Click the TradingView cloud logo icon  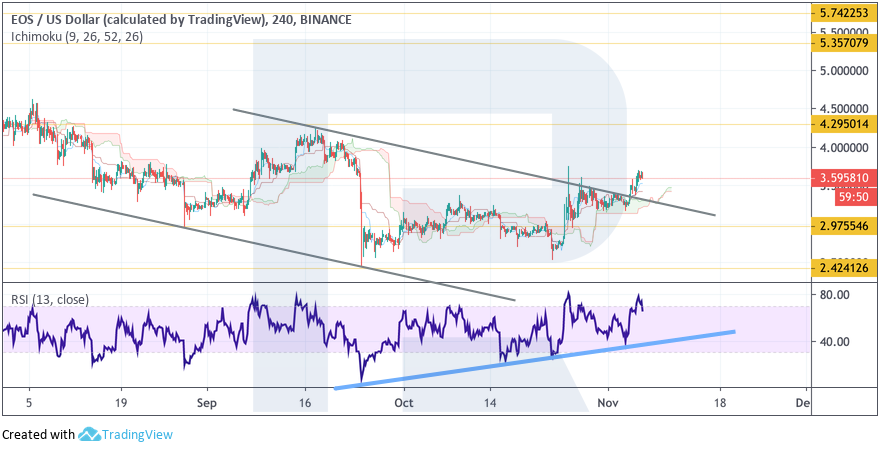tap(90, 435)
